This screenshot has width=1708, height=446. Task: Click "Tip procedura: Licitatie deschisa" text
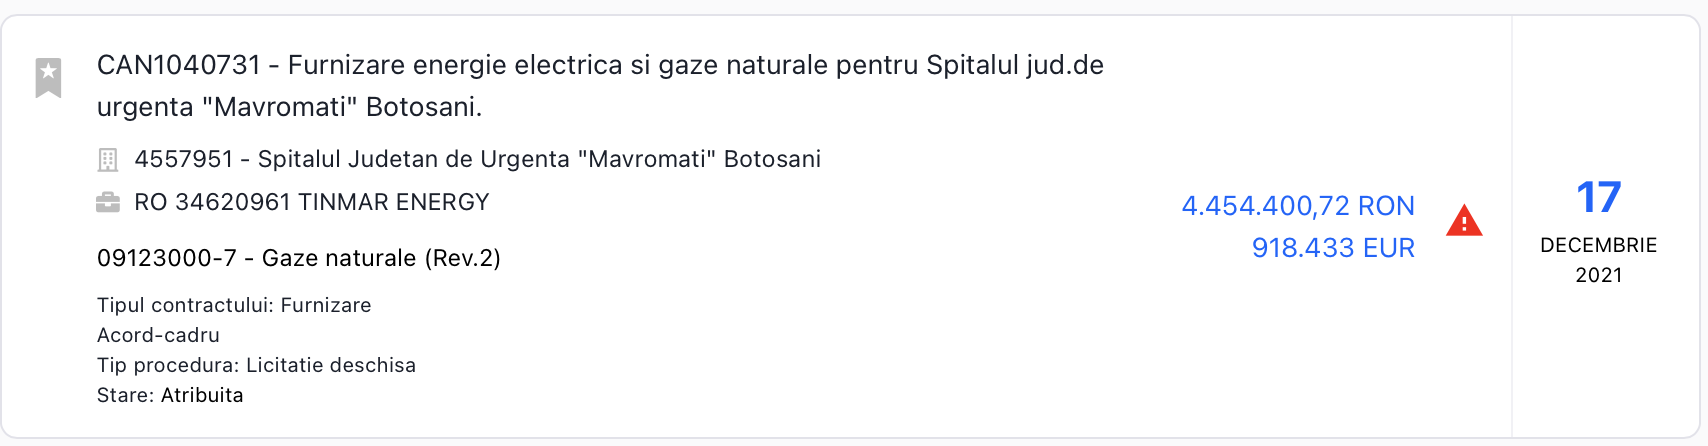point(256,365)
